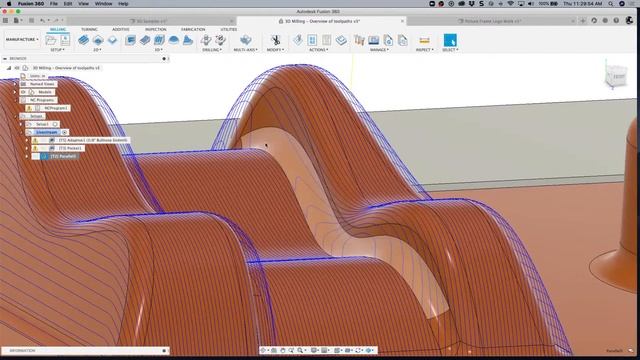Select the dome-shaped 3D toolpath icon

[173, 40]
